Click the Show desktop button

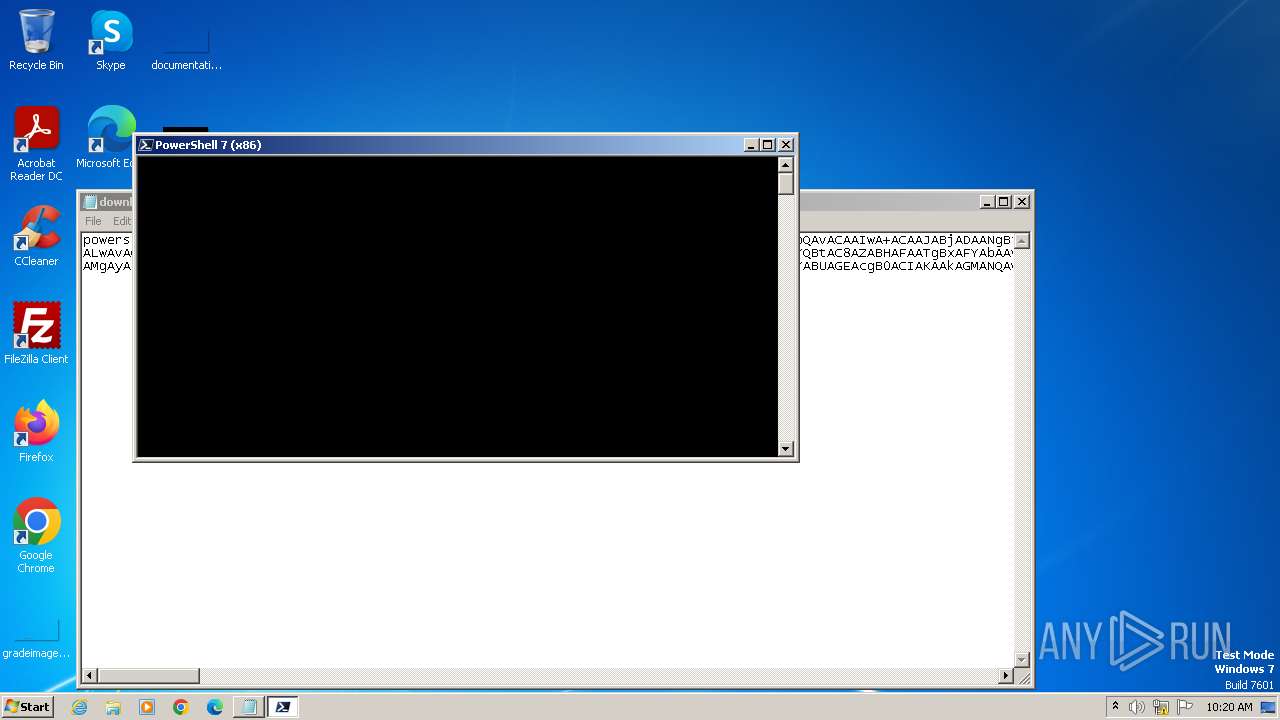click(1268, 707)
